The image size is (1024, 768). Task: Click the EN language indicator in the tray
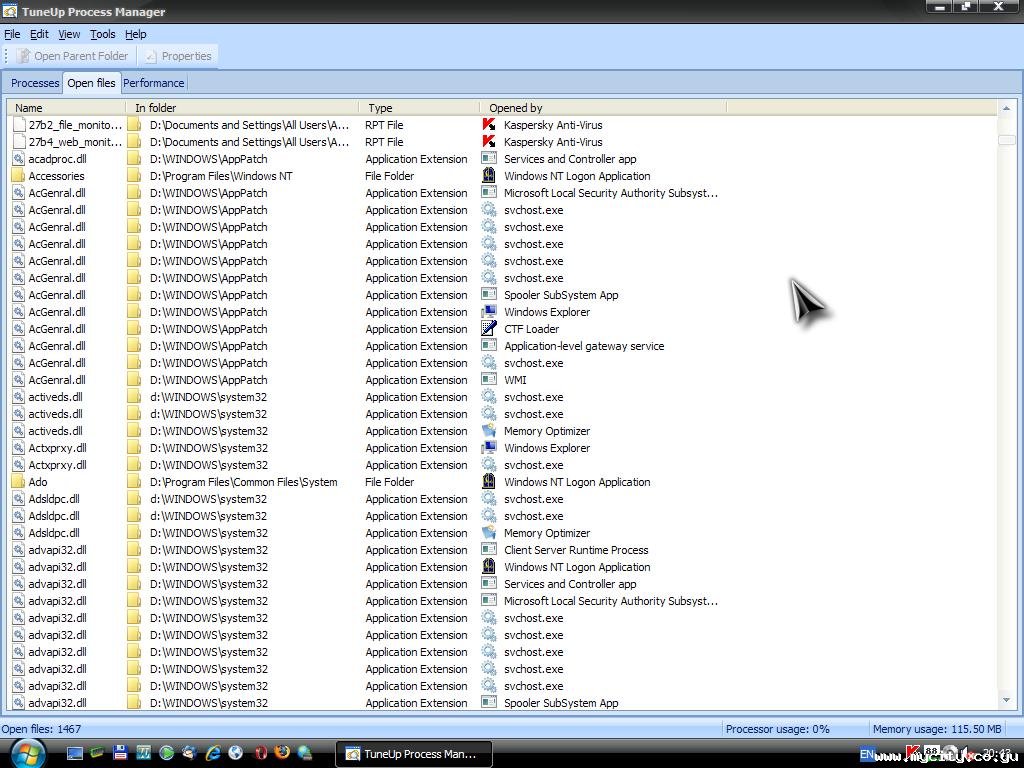tap(867, 754)
